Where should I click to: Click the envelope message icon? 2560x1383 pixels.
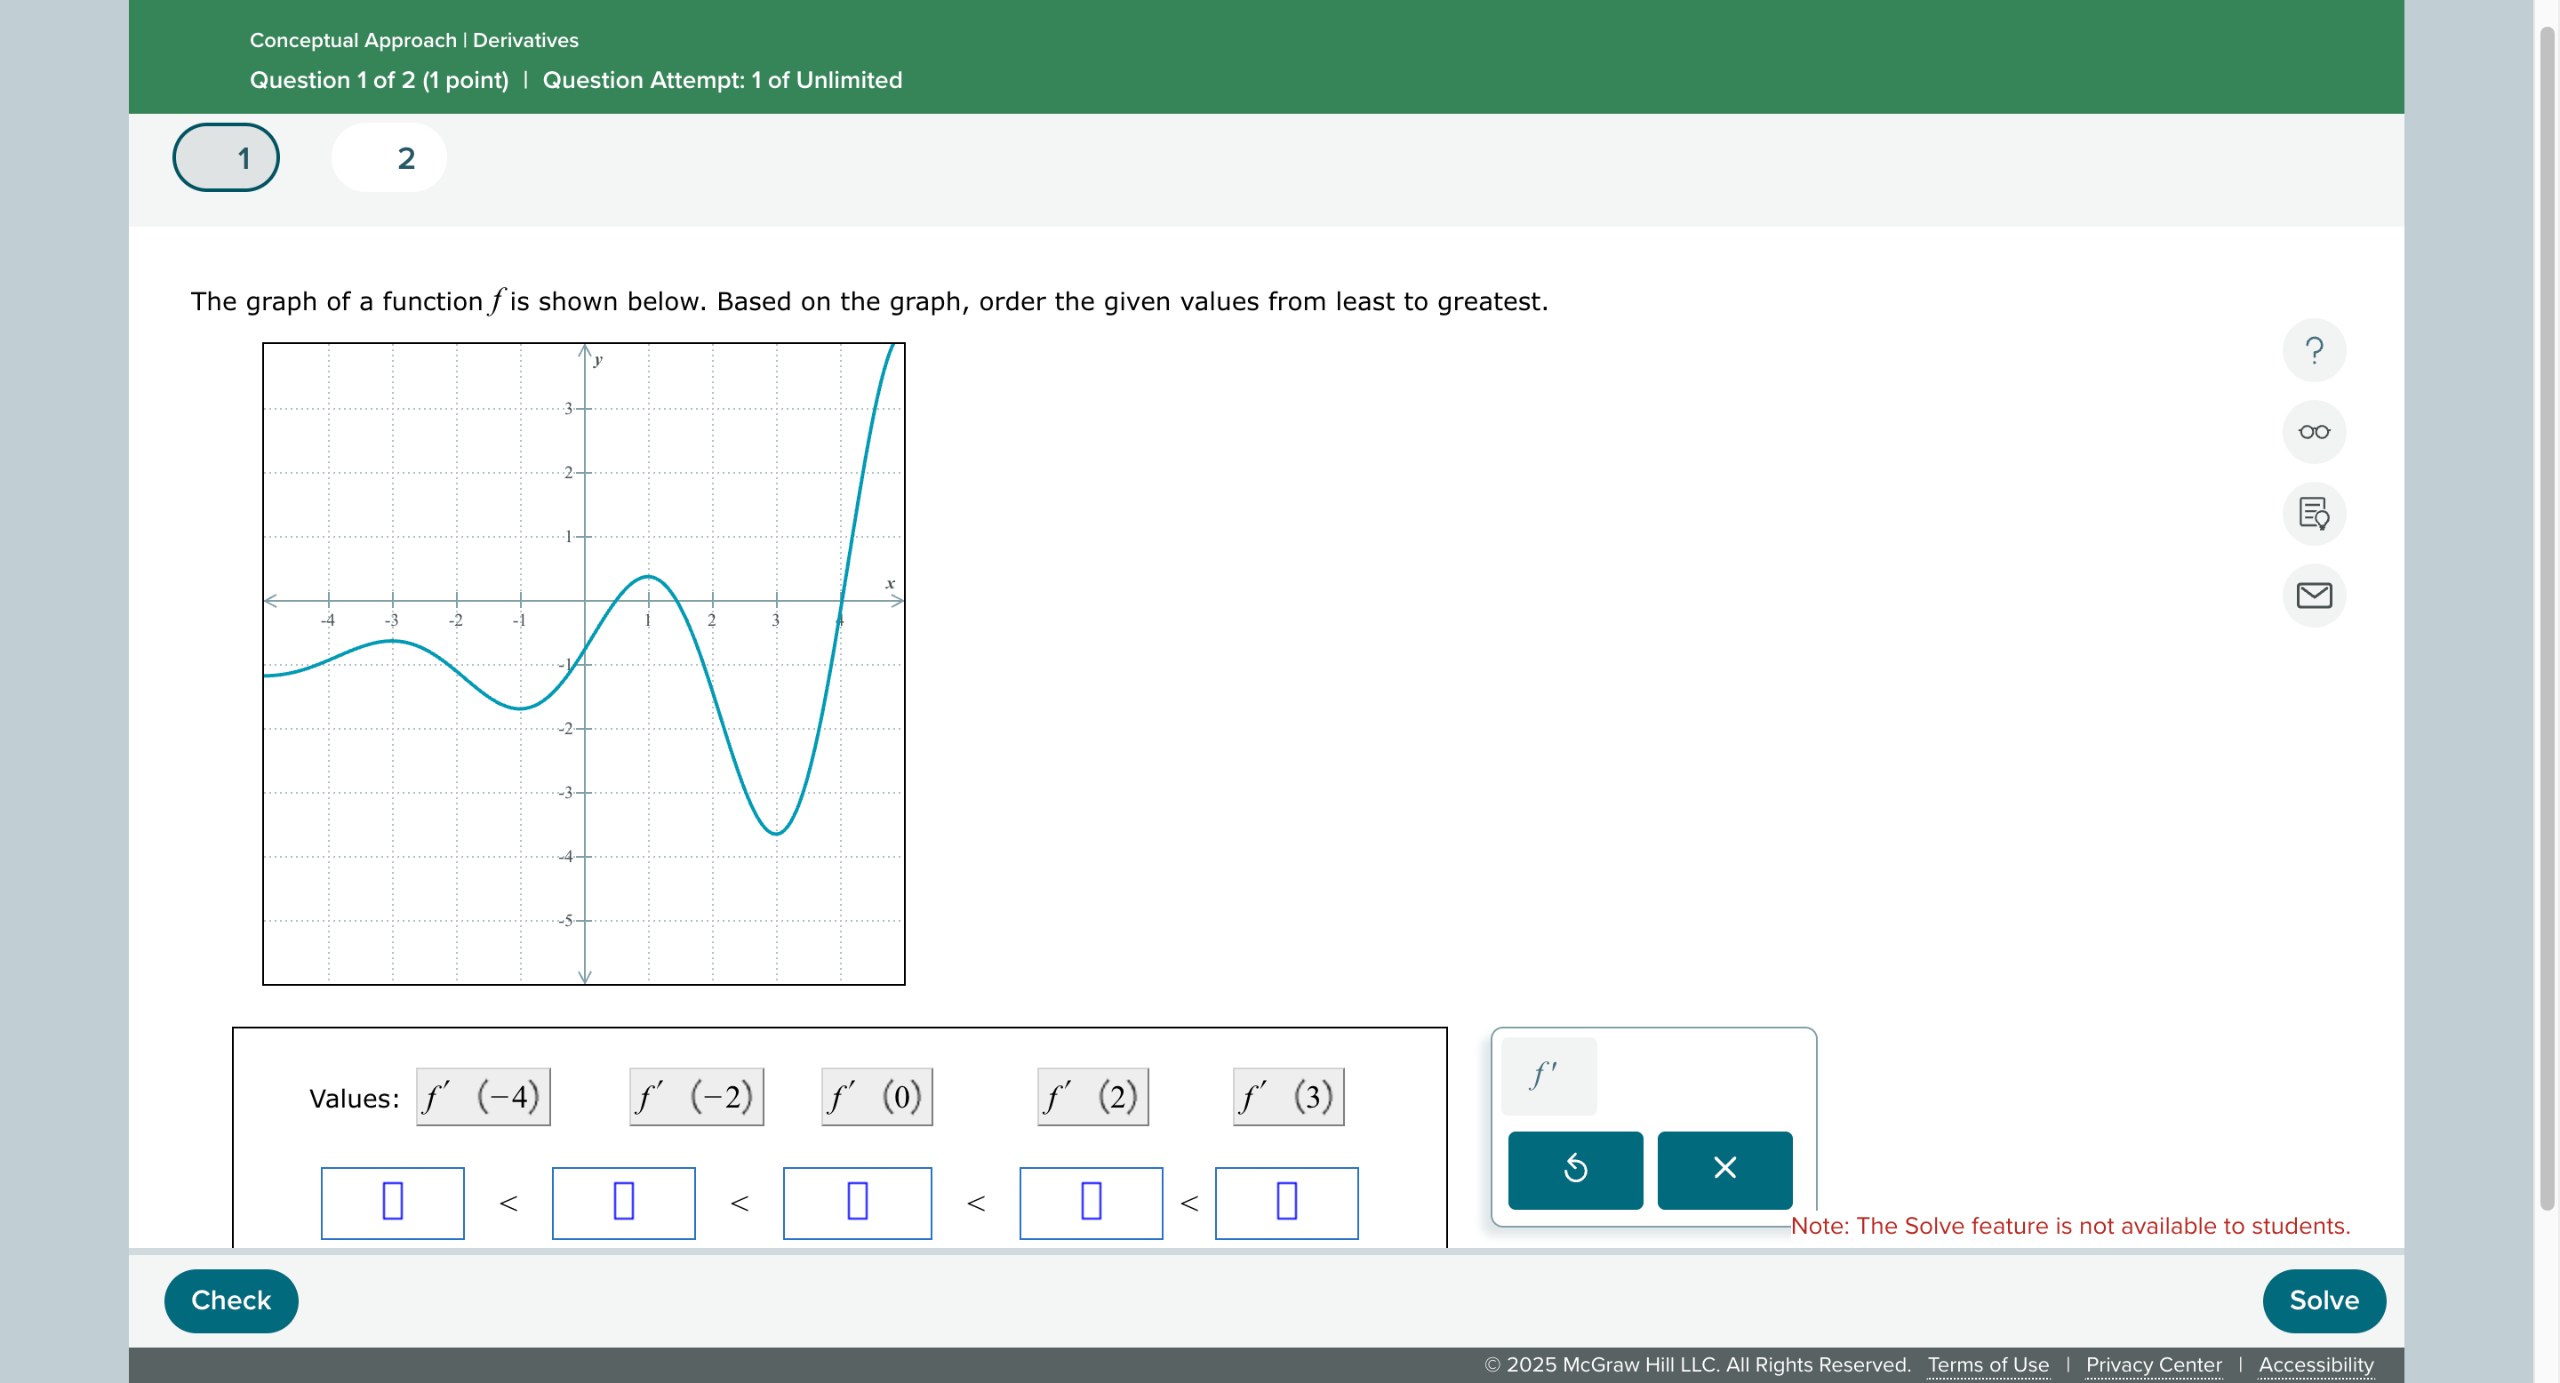pos(2313,596)
